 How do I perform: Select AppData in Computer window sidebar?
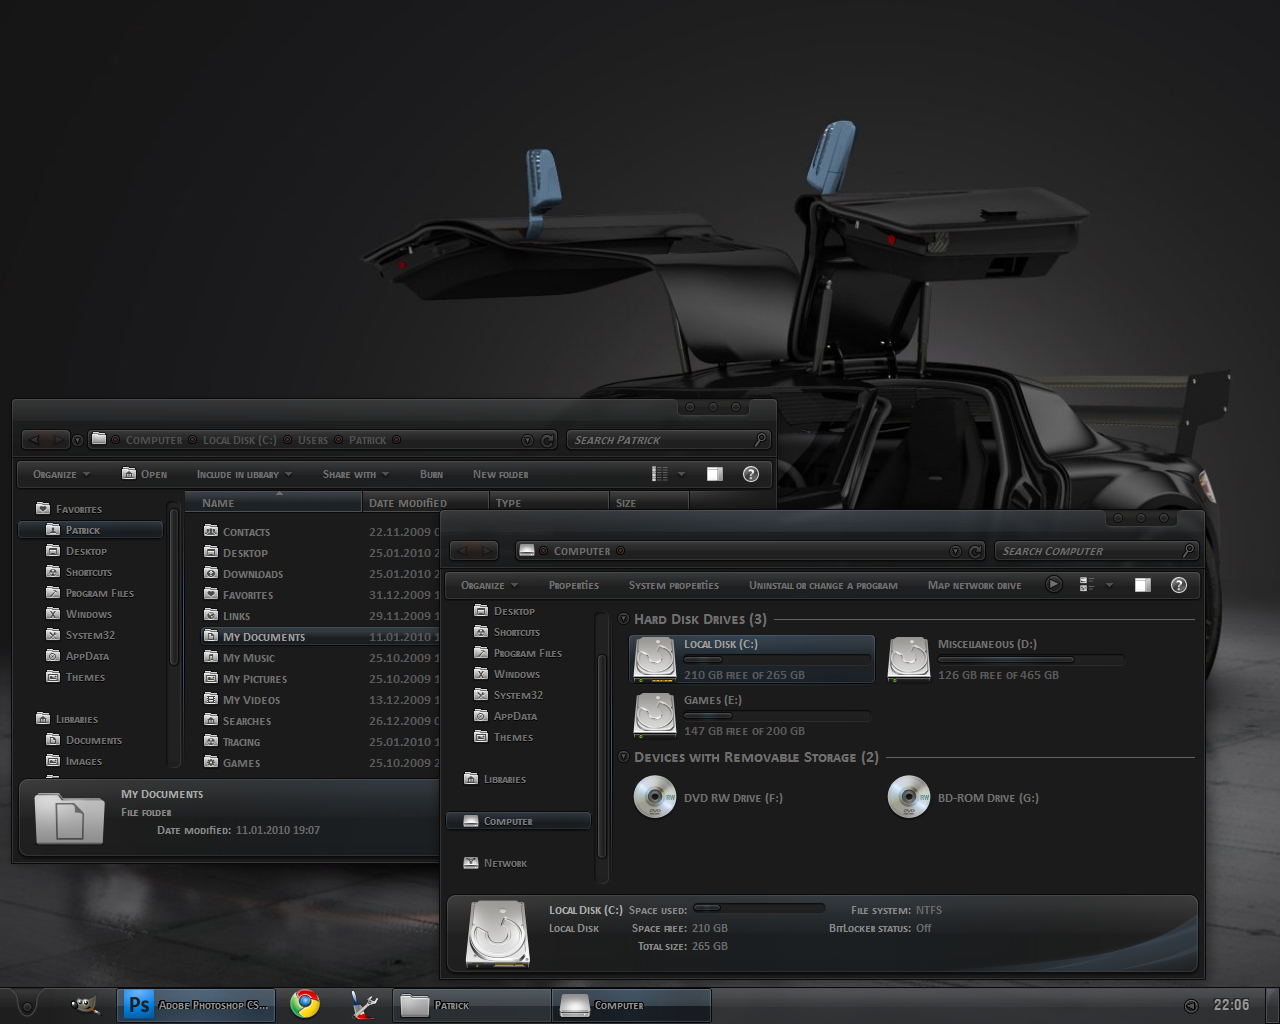coord(515,716)
